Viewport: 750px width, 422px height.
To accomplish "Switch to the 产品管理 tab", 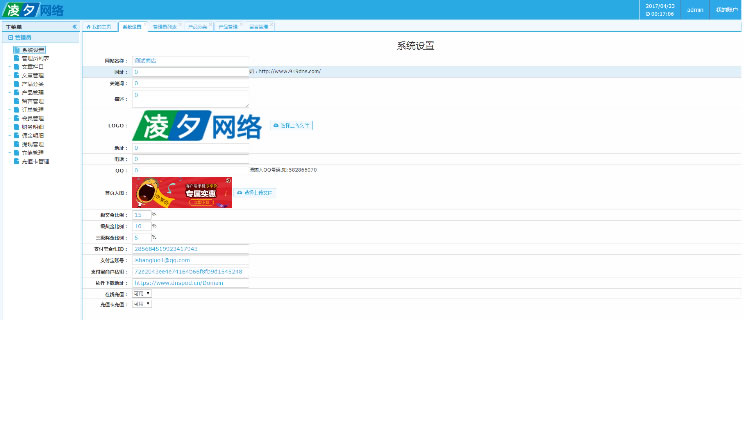I will point(228,27).
